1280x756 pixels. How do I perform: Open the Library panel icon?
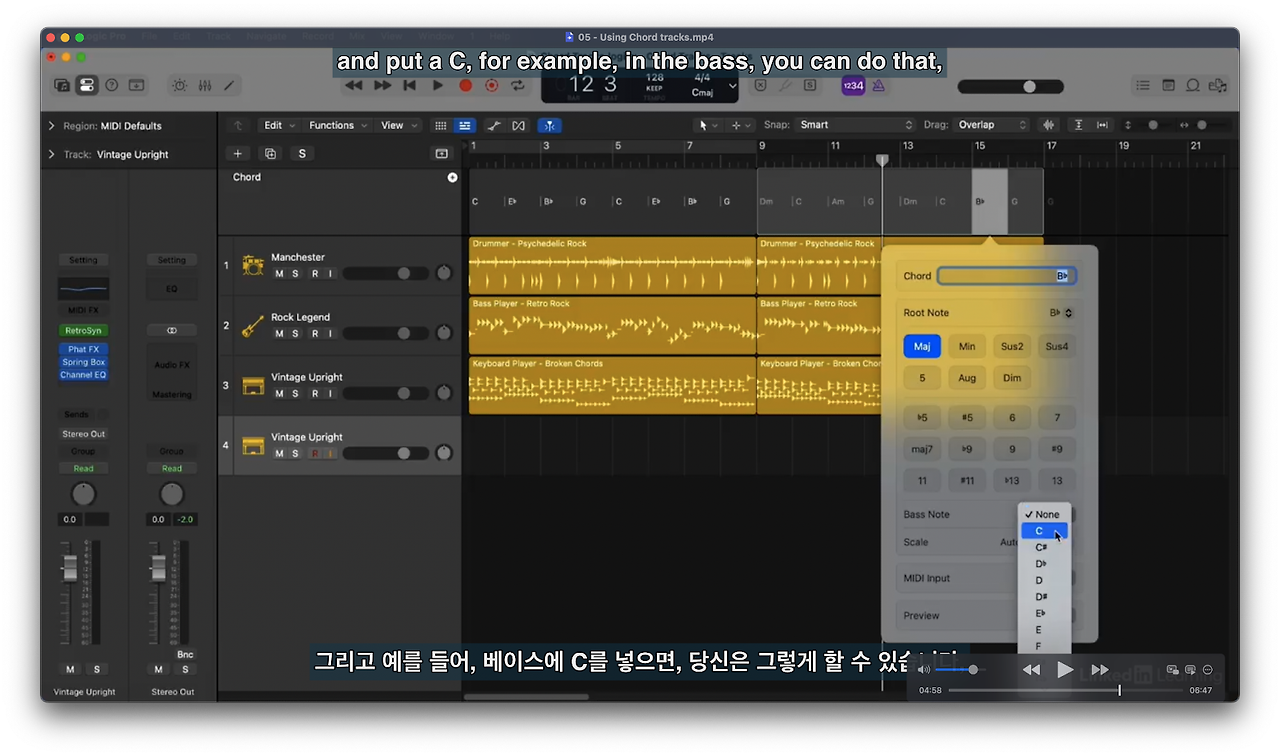pyautogui.click(x=62, y=86)
